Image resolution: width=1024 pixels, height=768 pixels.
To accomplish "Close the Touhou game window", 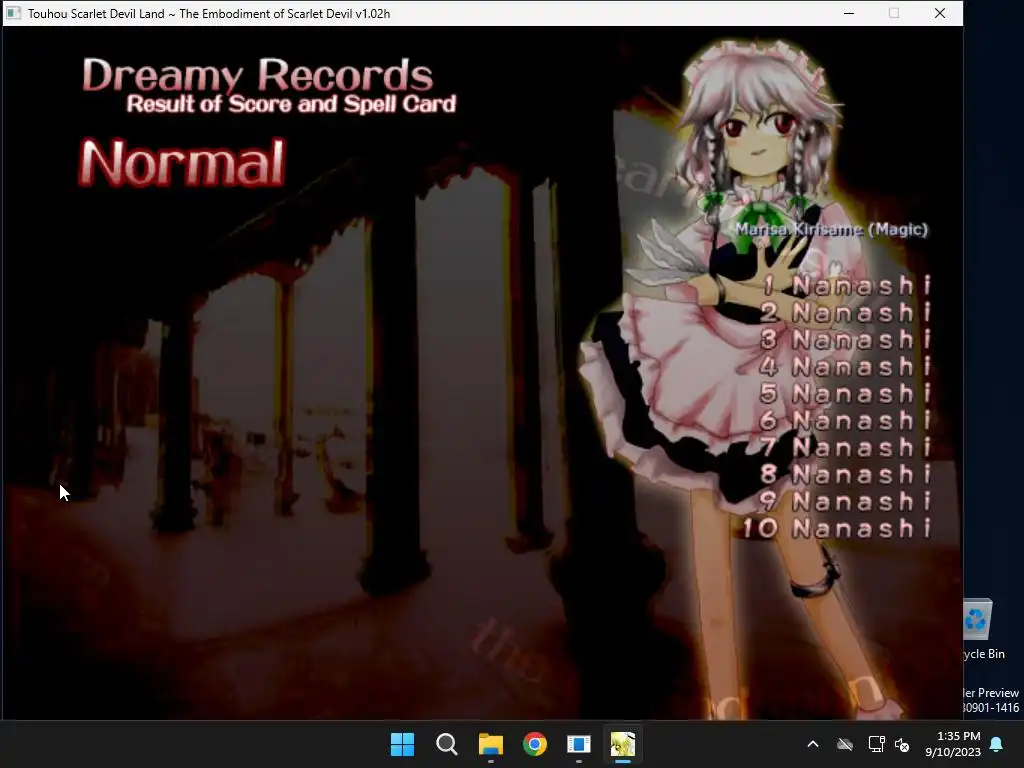I will click(940, 13).
